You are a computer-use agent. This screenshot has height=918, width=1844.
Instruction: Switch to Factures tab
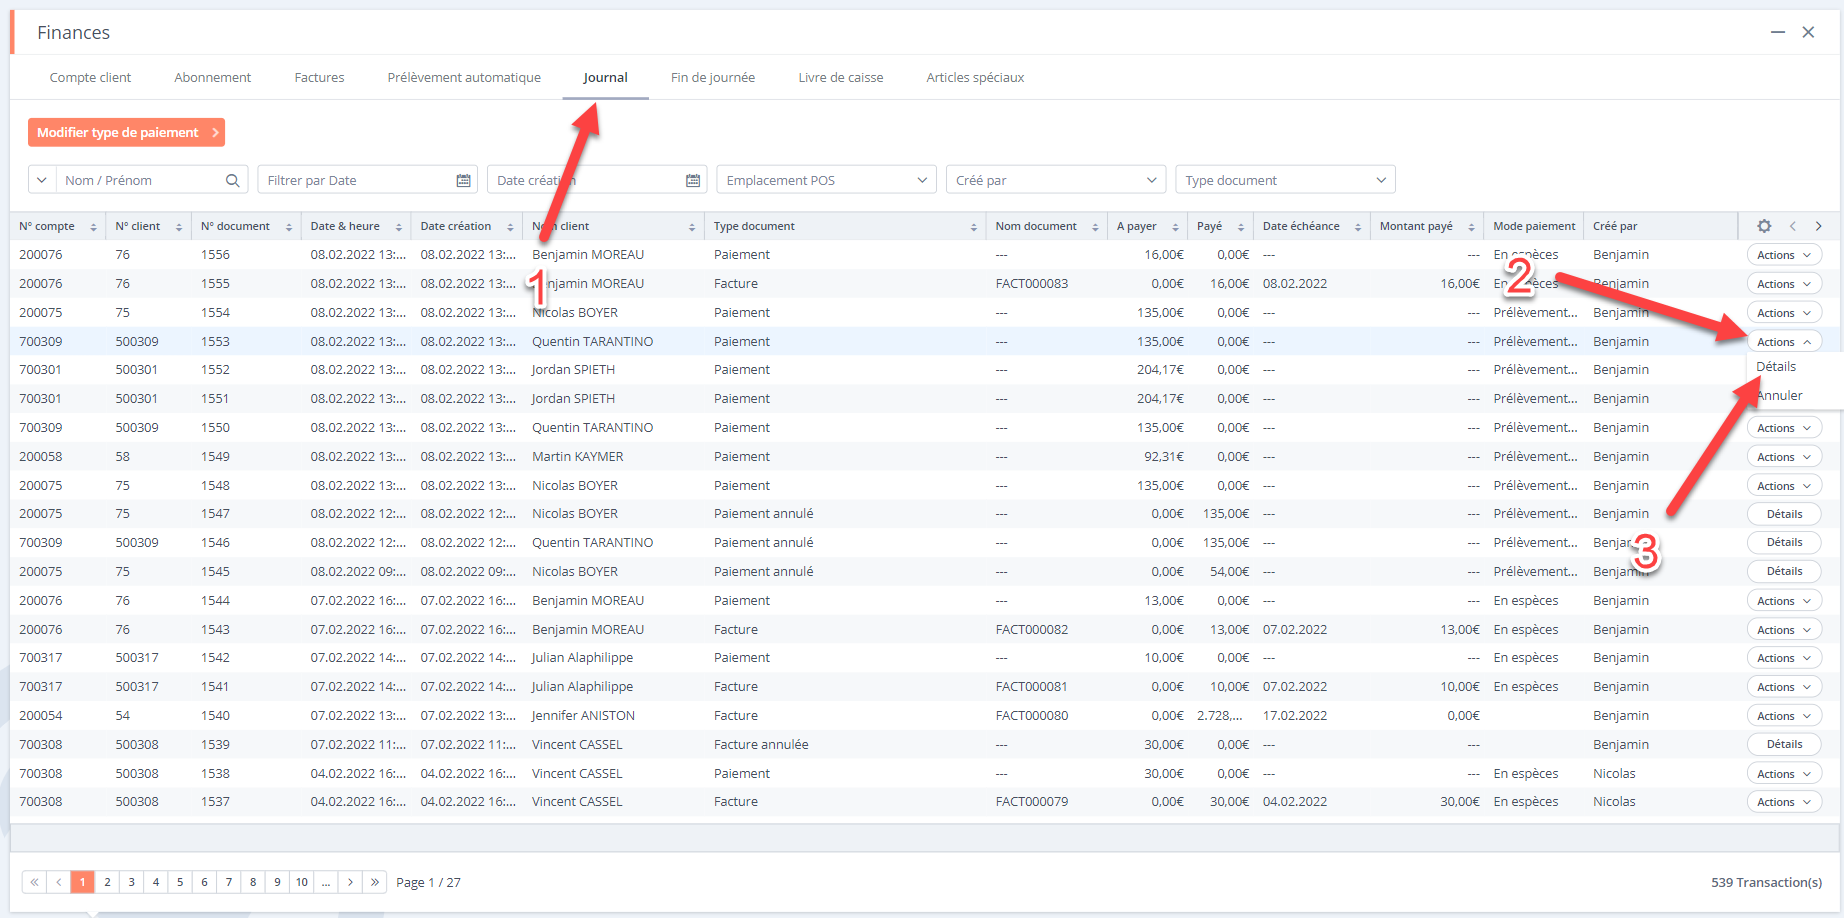[319, 77]
